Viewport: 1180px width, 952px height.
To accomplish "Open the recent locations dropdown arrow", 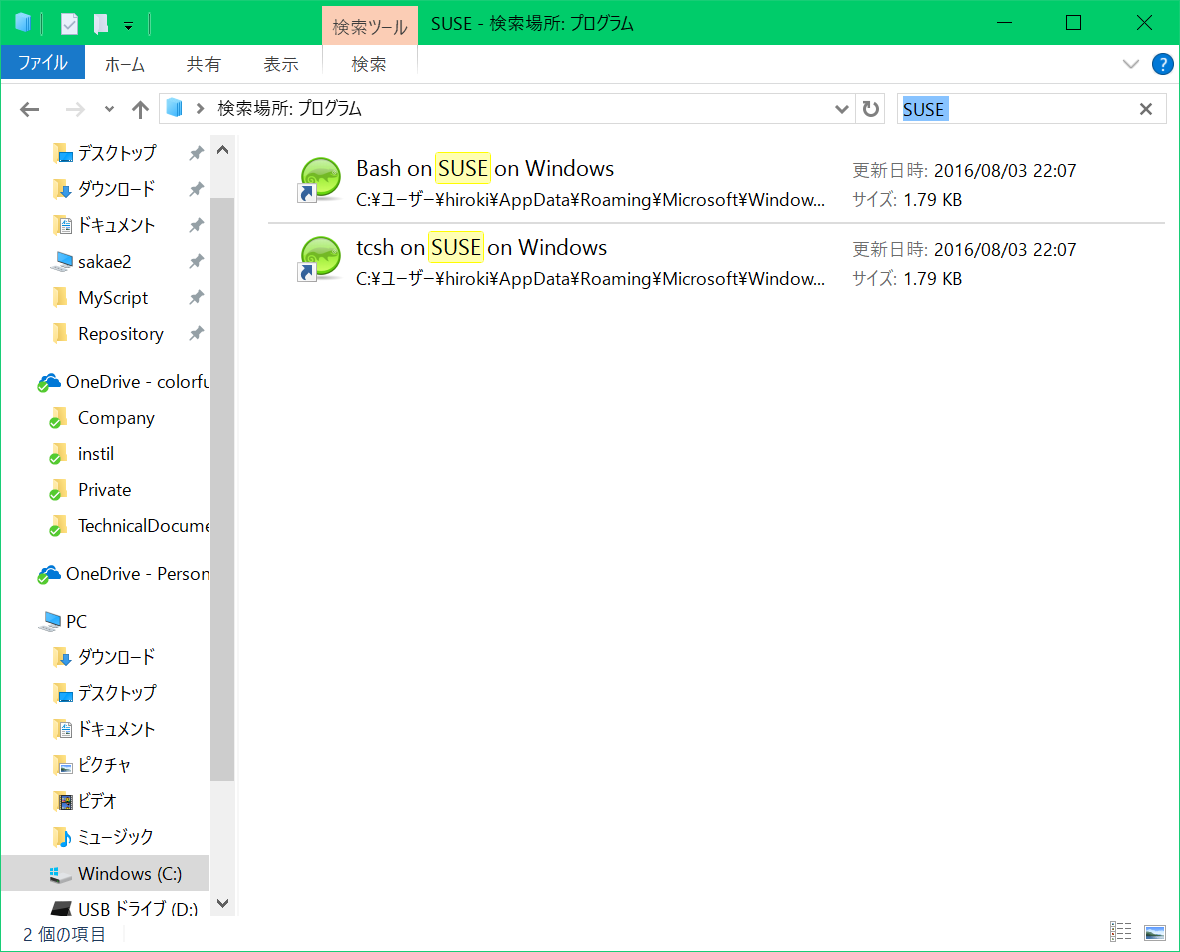I will pyautogui.click(x=109, y=110).
